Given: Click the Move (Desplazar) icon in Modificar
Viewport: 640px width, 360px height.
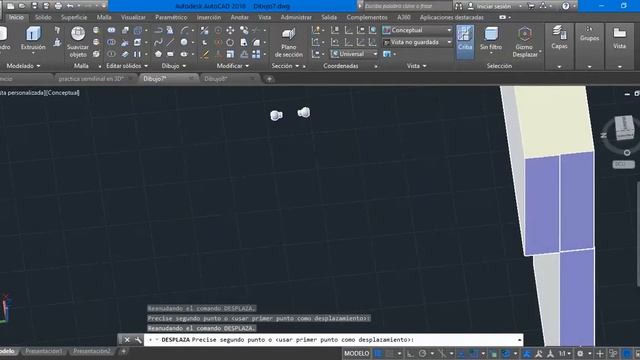Looking at the screenshot, I should (230, 30).
